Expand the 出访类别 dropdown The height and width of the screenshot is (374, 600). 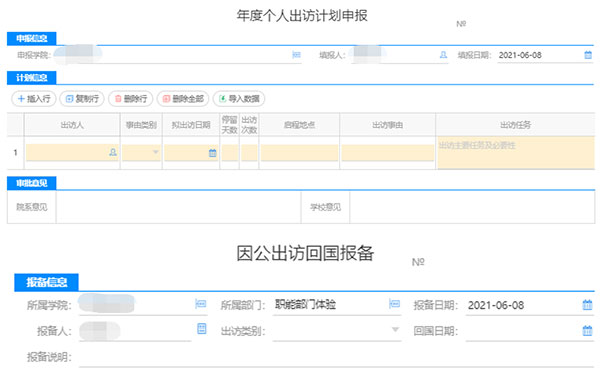point(395,329)
